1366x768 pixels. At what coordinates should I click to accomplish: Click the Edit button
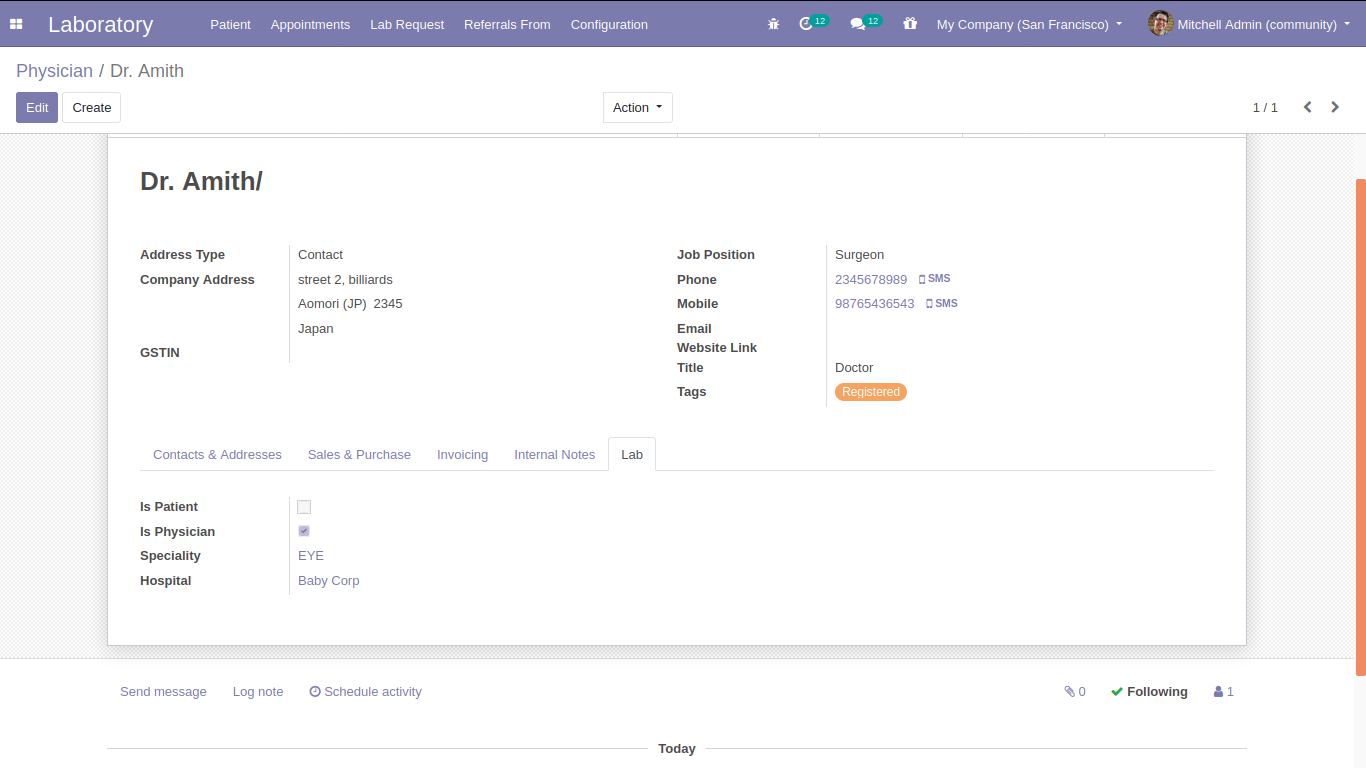(37, 107)
